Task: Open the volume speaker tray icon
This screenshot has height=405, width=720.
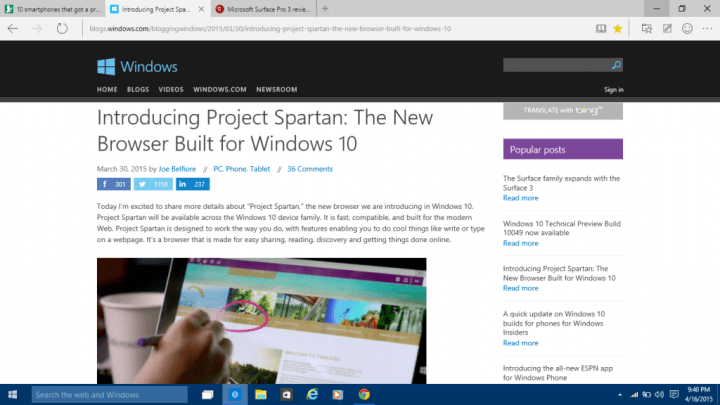Action: coord(660,394)
